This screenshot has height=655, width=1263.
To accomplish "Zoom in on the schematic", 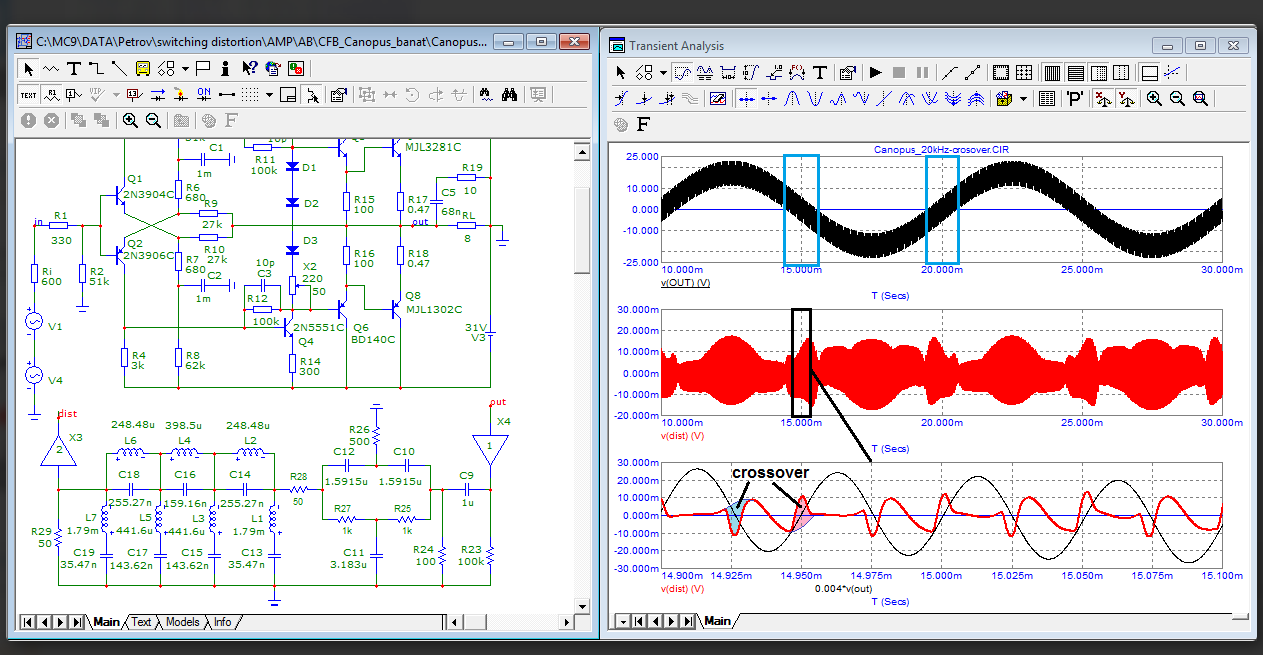I will pos(130,120).
